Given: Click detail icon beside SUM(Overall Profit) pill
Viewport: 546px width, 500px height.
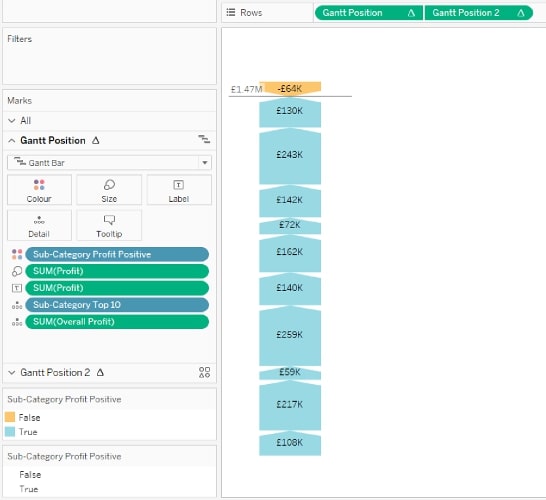Looking at the screenshot, I should point(17,322).
